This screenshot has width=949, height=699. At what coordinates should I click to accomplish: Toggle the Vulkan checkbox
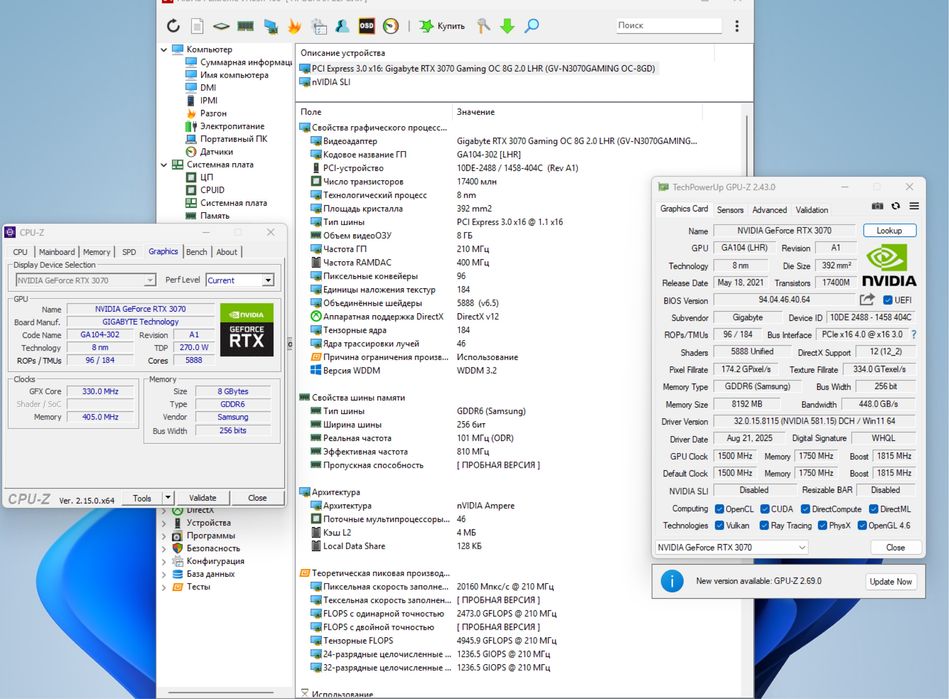coord(719,525)
